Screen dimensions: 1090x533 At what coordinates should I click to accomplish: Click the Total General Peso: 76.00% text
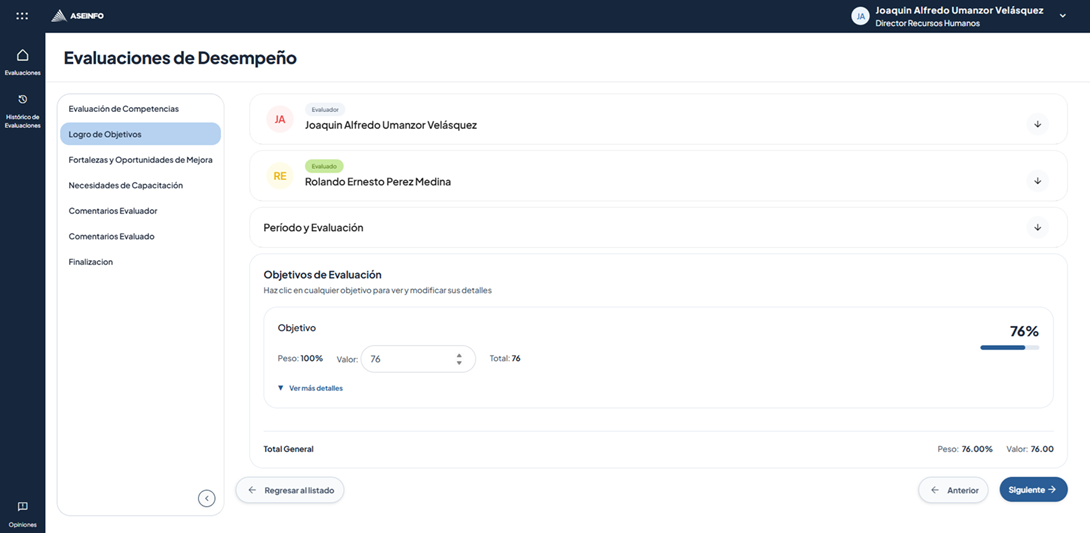(965, 449)
